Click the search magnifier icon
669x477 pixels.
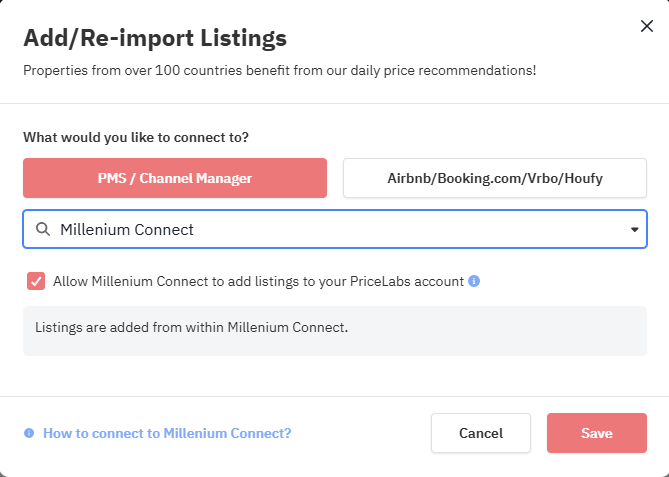43,230
